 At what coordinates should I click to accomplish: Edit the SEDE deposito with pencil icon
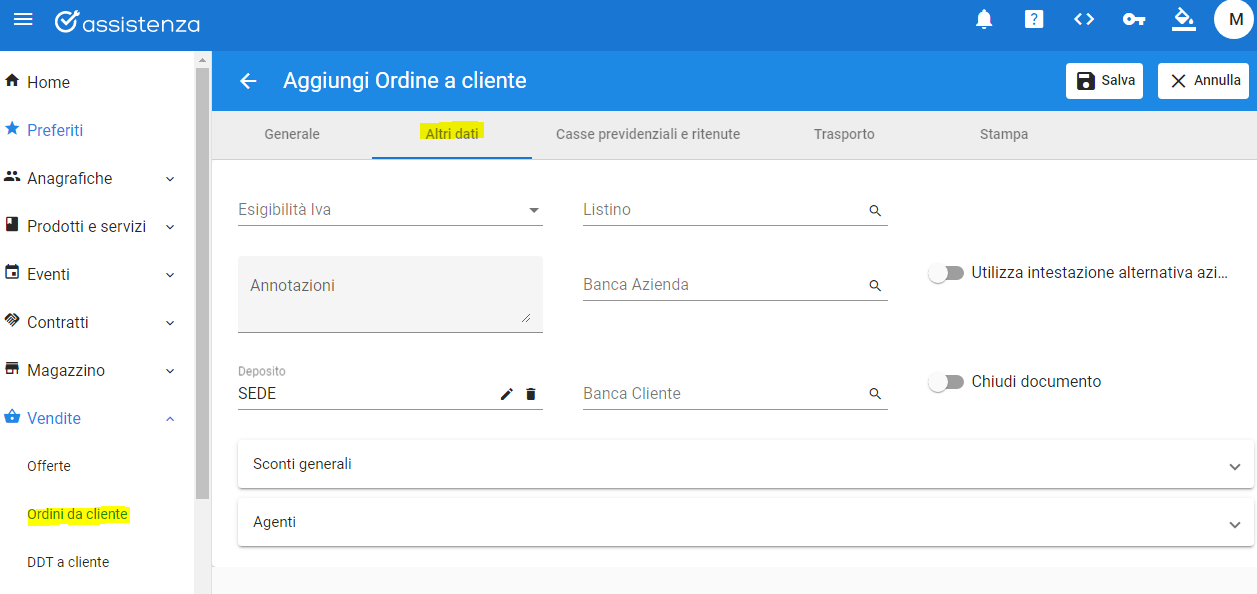point(506,394)
